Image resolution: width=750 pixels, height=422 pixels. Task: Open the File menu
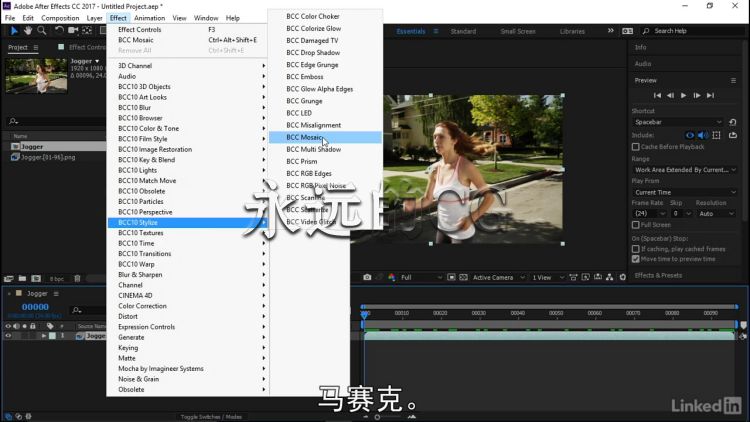pos(10,18)
